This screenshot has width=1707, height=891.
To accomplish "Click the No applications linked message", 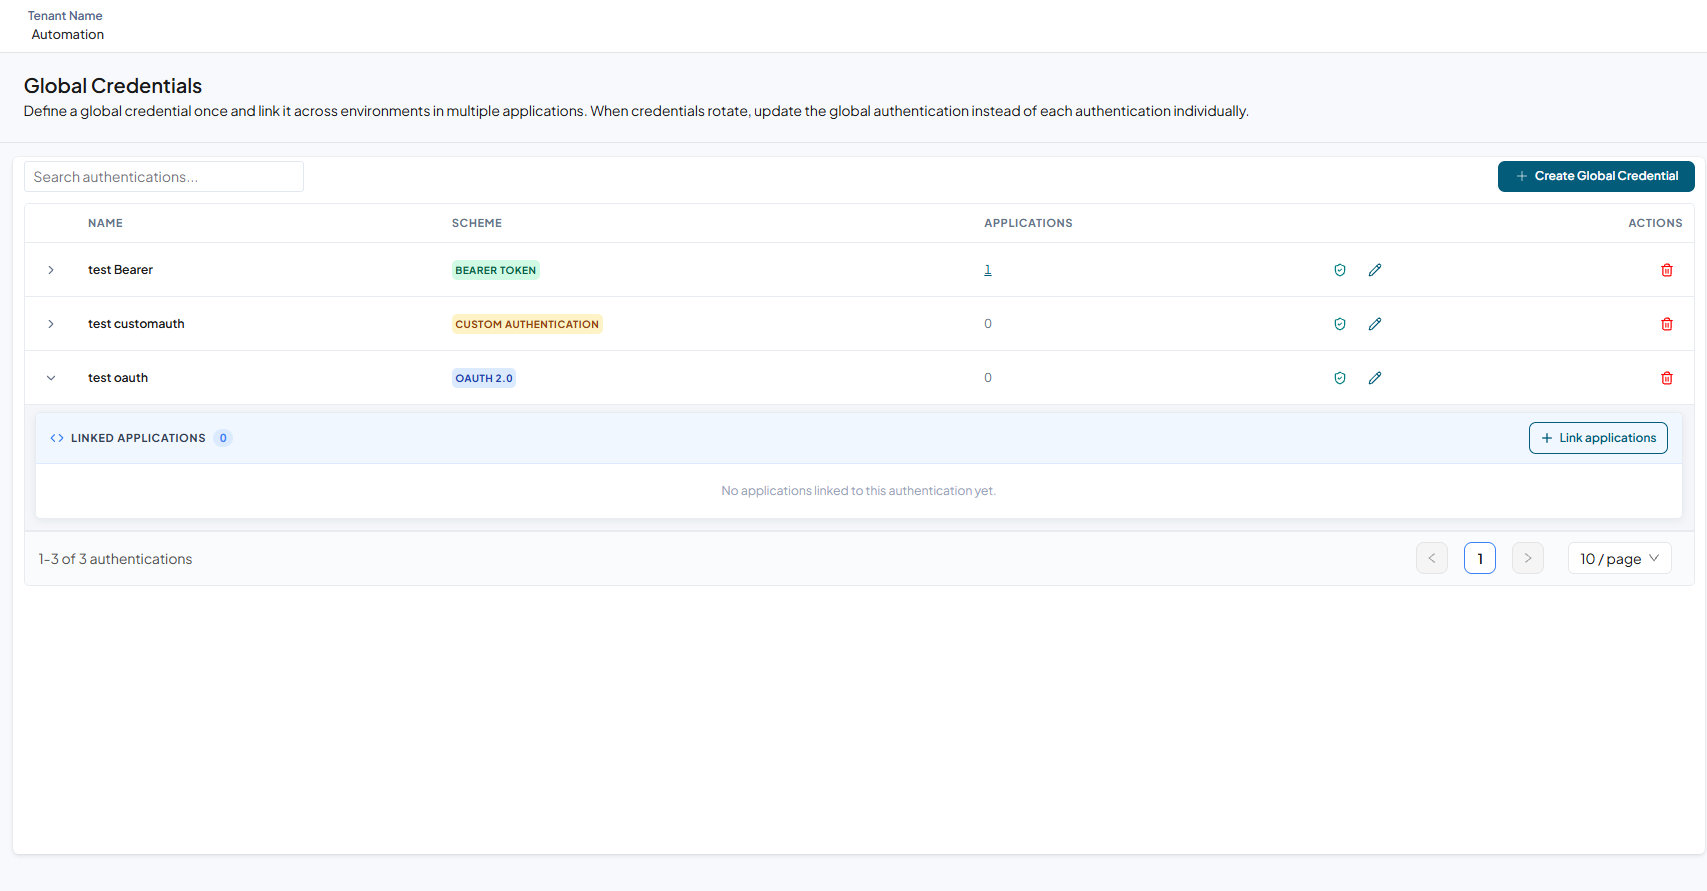I will tap(859, 491).
